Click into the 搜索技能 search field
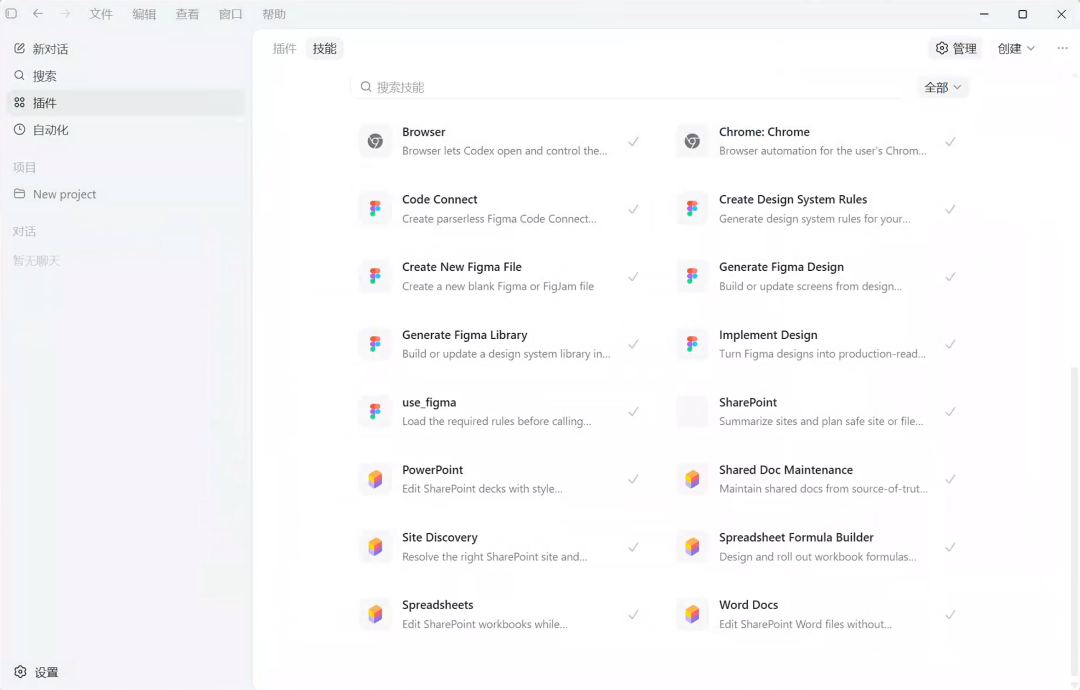 628,87
